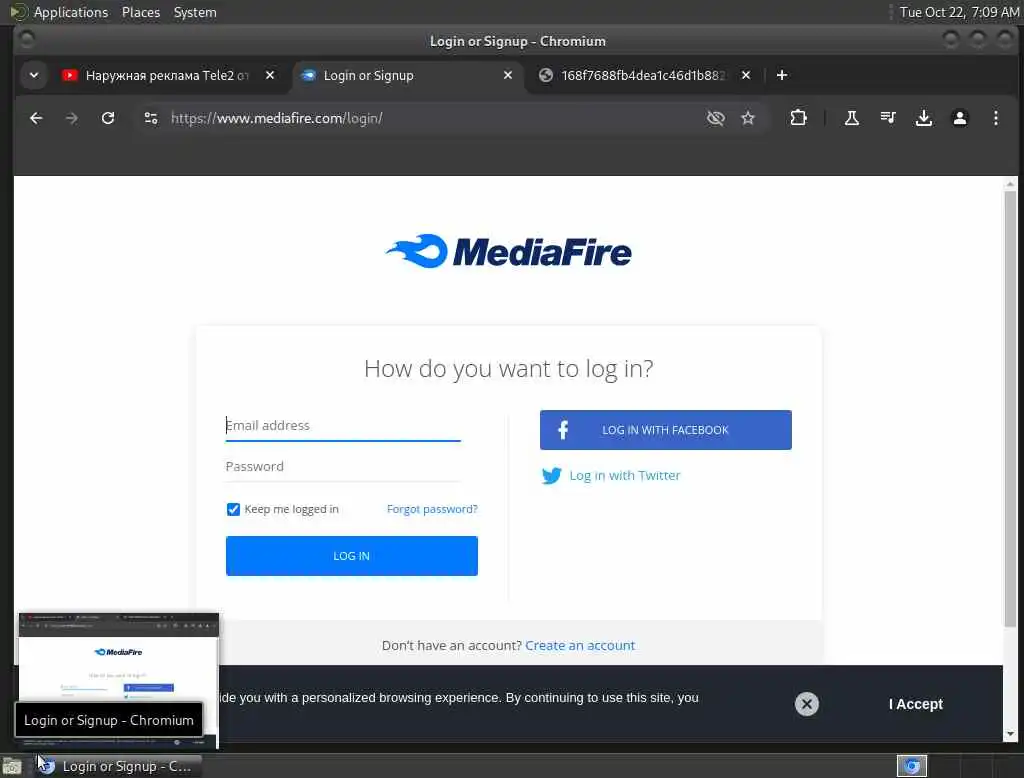Viewport: 1024px width, 778px height.
Task: Show browser downloads
Action: (923, 118)
